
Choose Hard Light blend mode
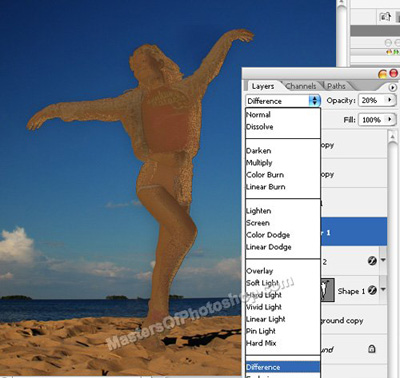pos(264,295)
